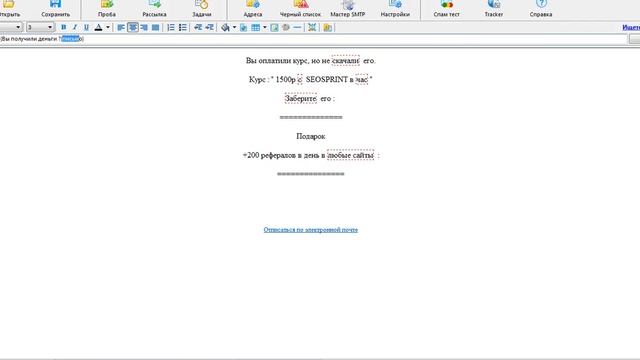Click the folder icon at toolbar end
The height and width of the screenshot is (360, 640).
point(327,27)
